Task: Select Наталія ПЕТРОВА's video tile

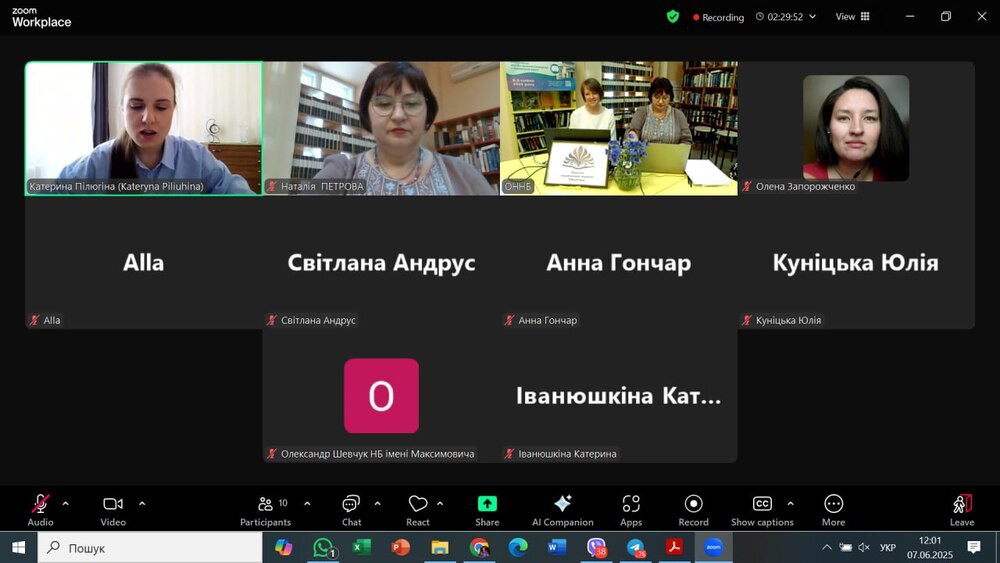Action: 381,128
